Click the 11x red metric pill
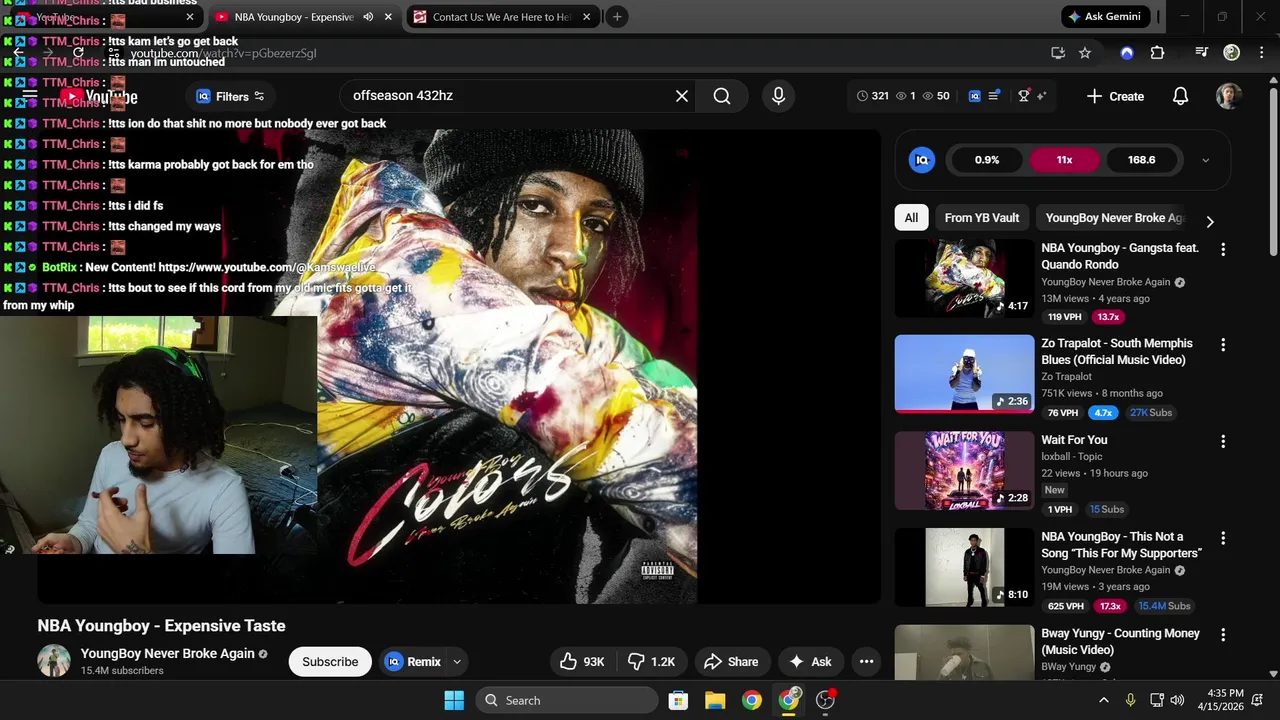 point(1064,160)
